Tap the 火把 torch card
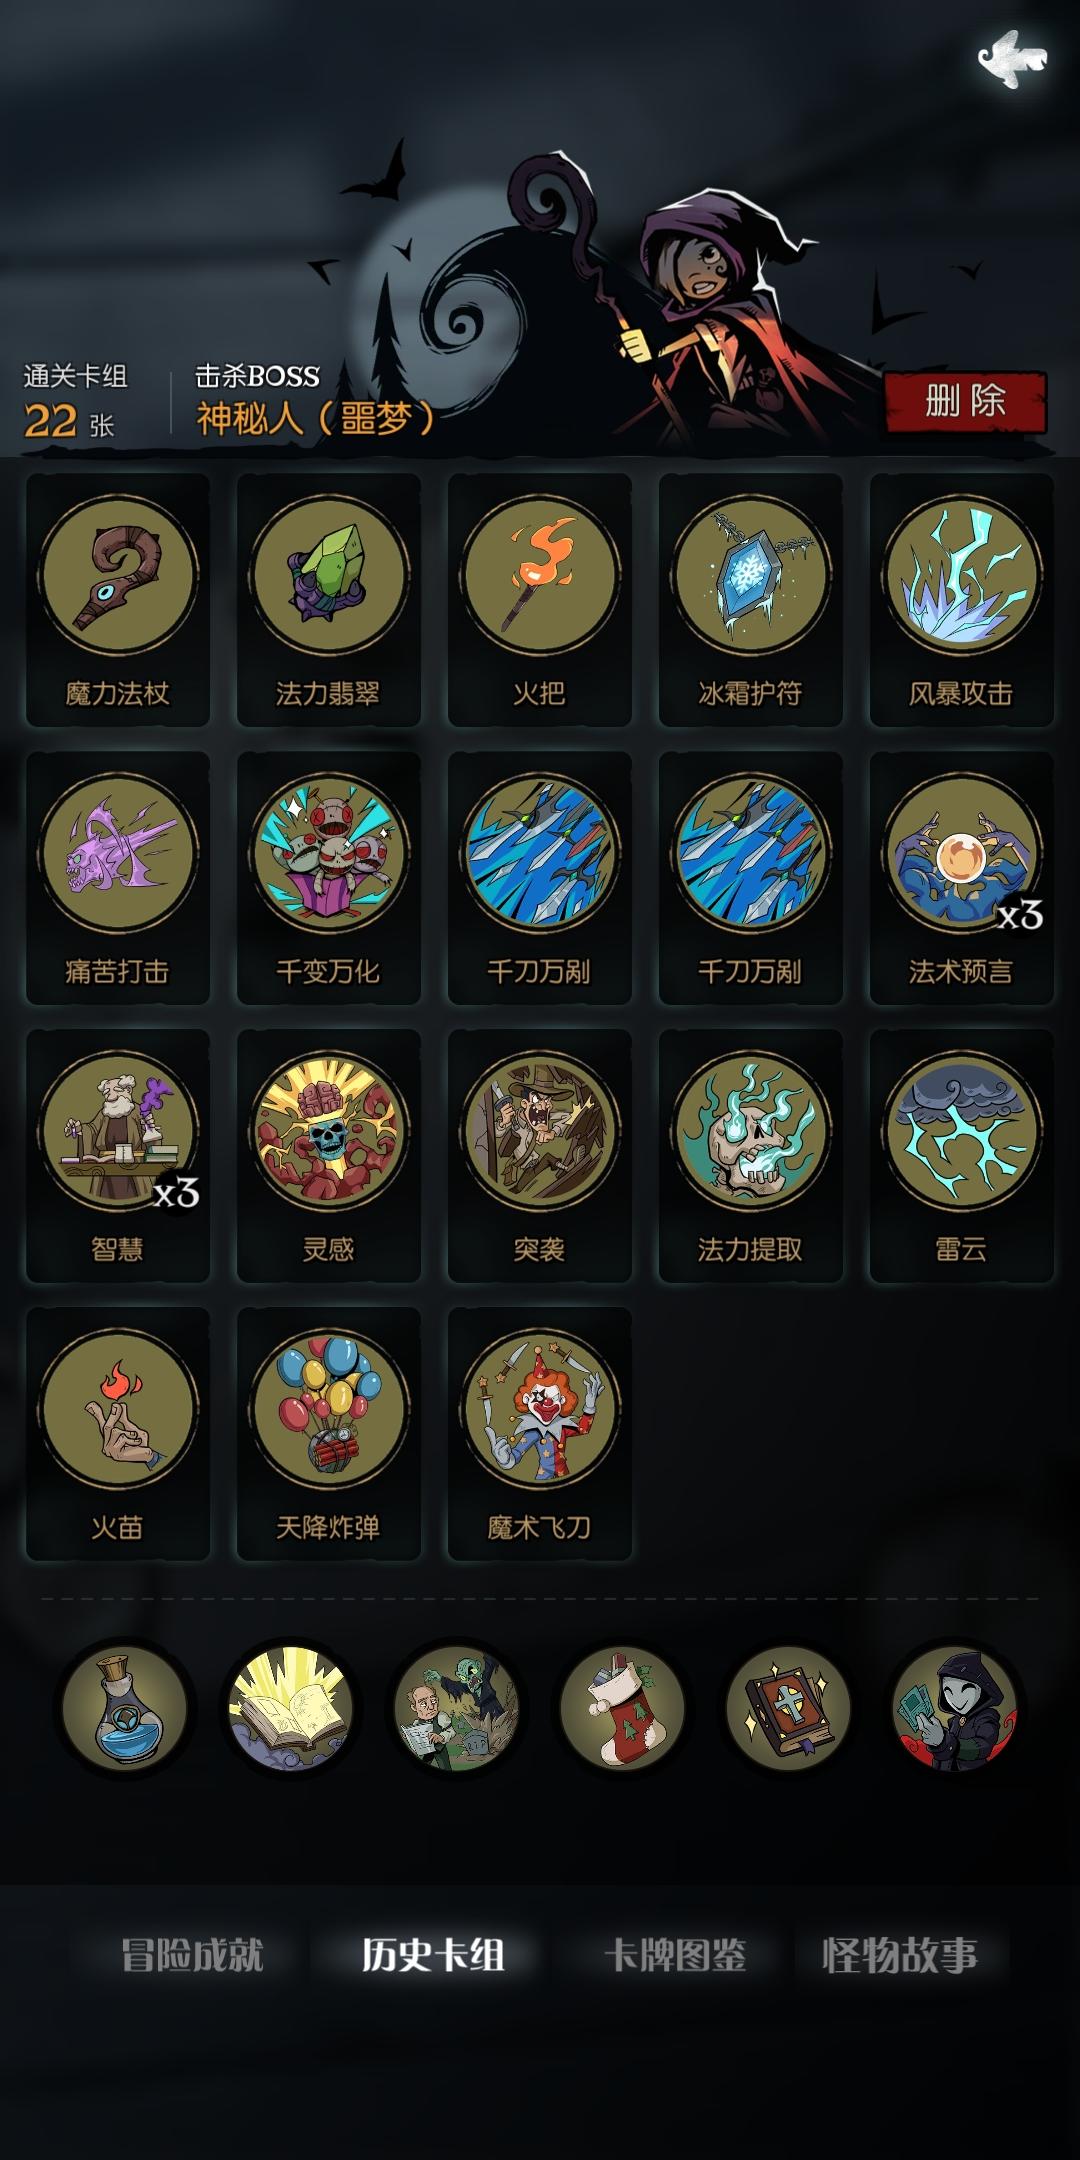 coord(540,600)
